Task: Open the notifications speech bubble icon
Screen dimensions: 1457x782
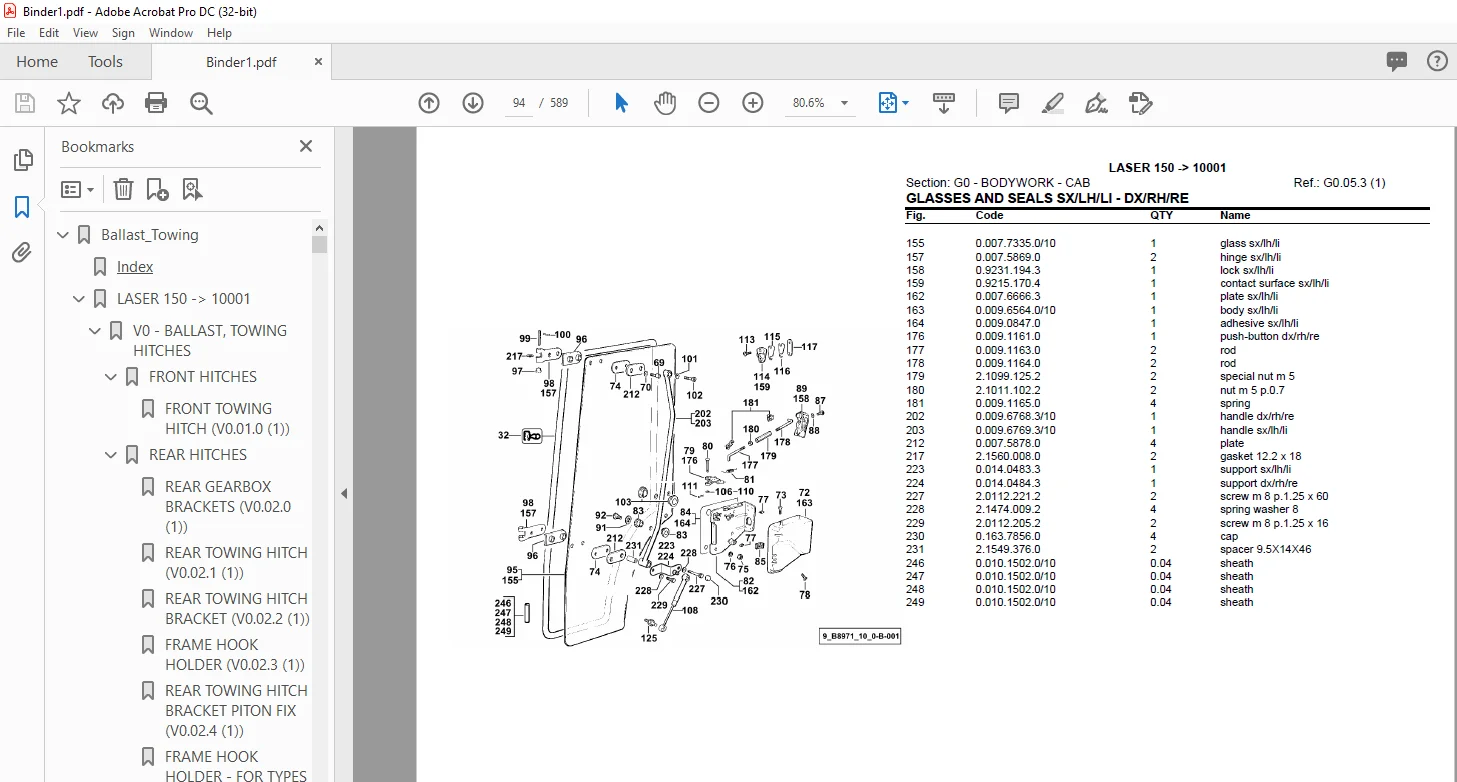Action: click(x=1397, y=62)
